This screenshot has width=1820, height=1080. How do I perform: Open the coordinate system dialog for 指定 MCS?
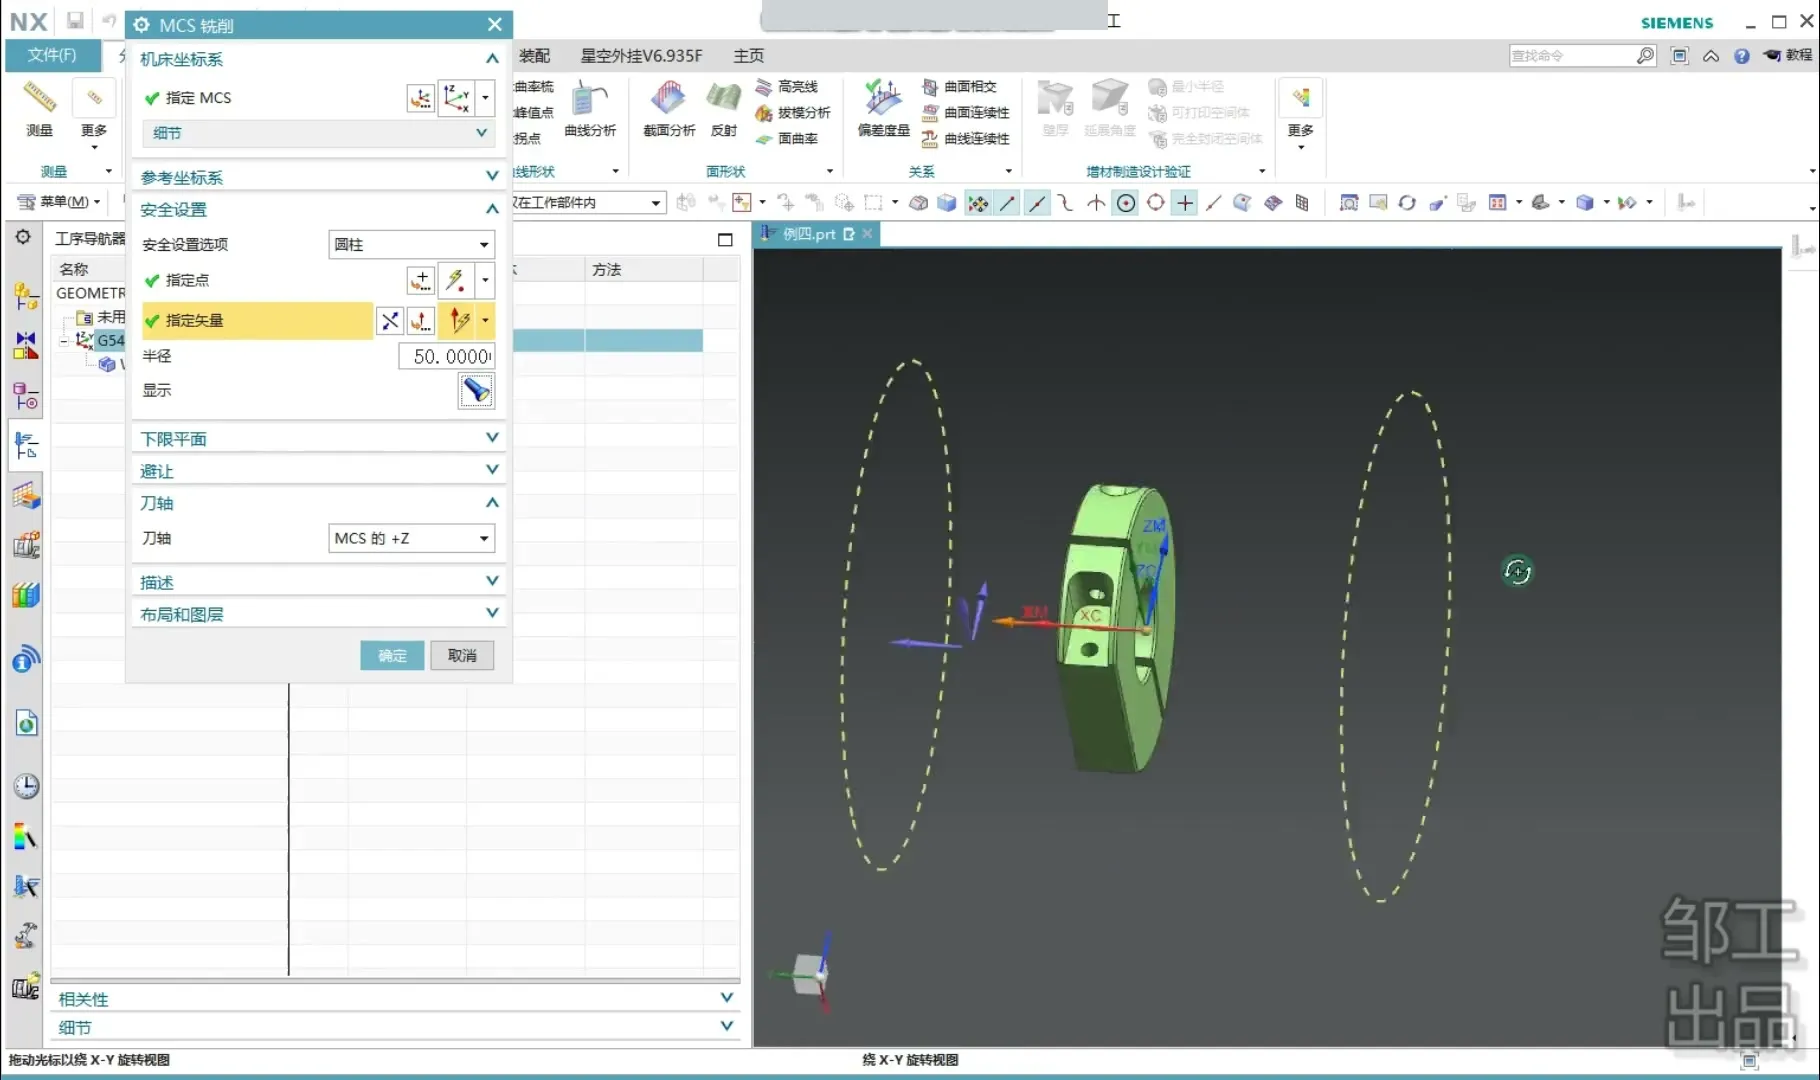click(x=421, y=98)
